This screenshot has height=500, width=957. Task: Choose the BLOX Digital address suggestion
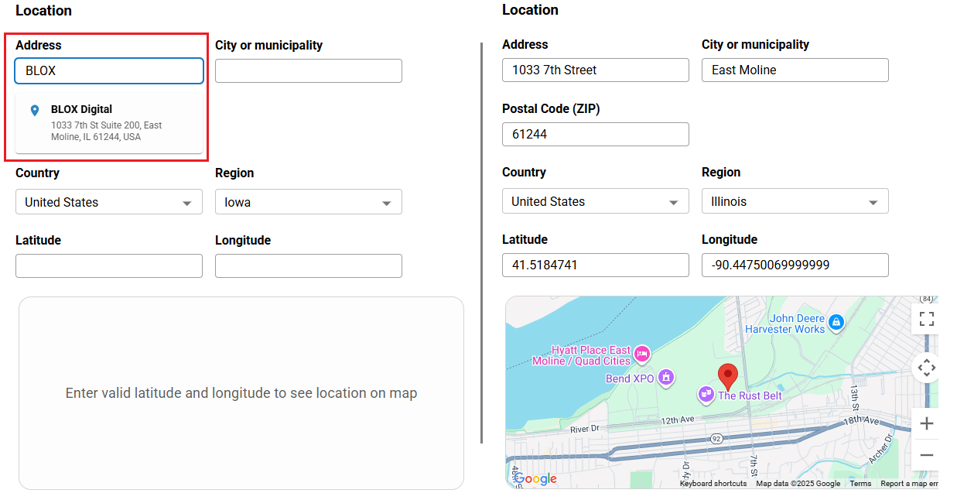[108, 122]
